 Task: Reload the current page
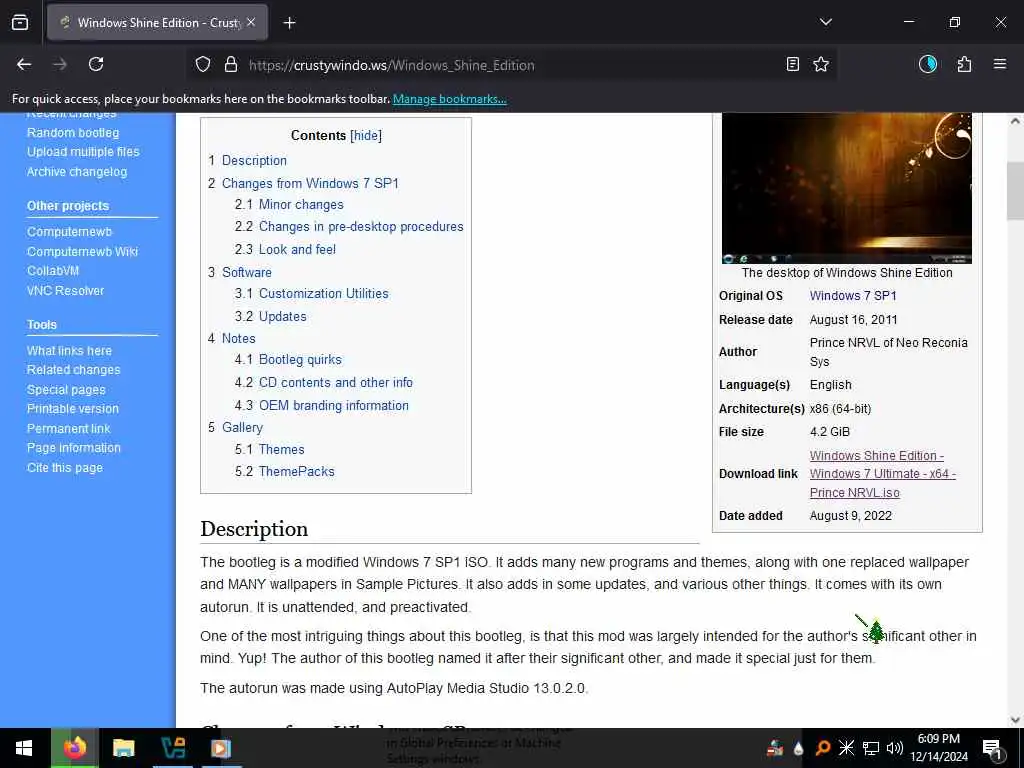[96, 64]
